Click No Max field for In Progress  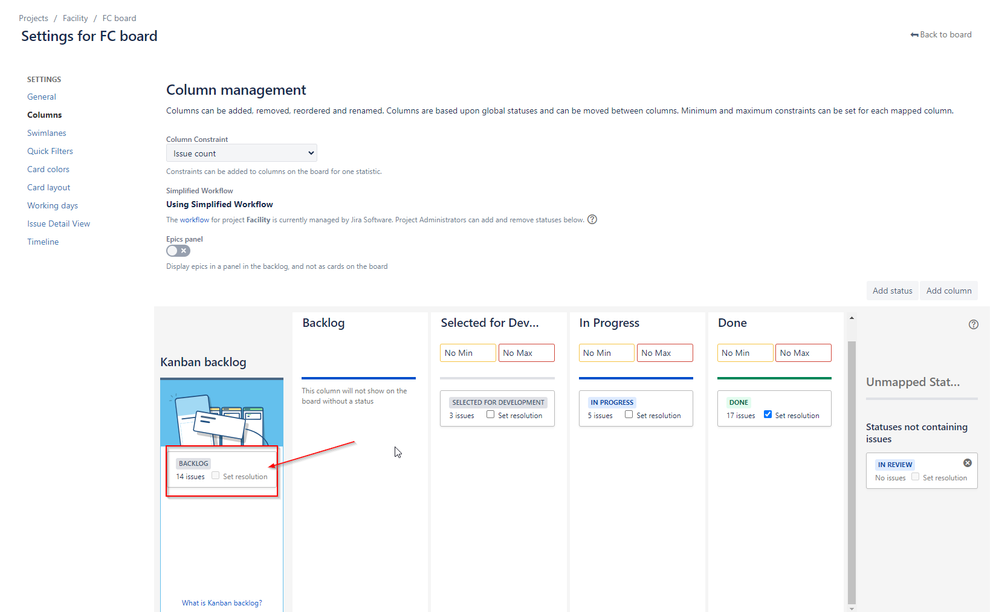pos(665,353)
